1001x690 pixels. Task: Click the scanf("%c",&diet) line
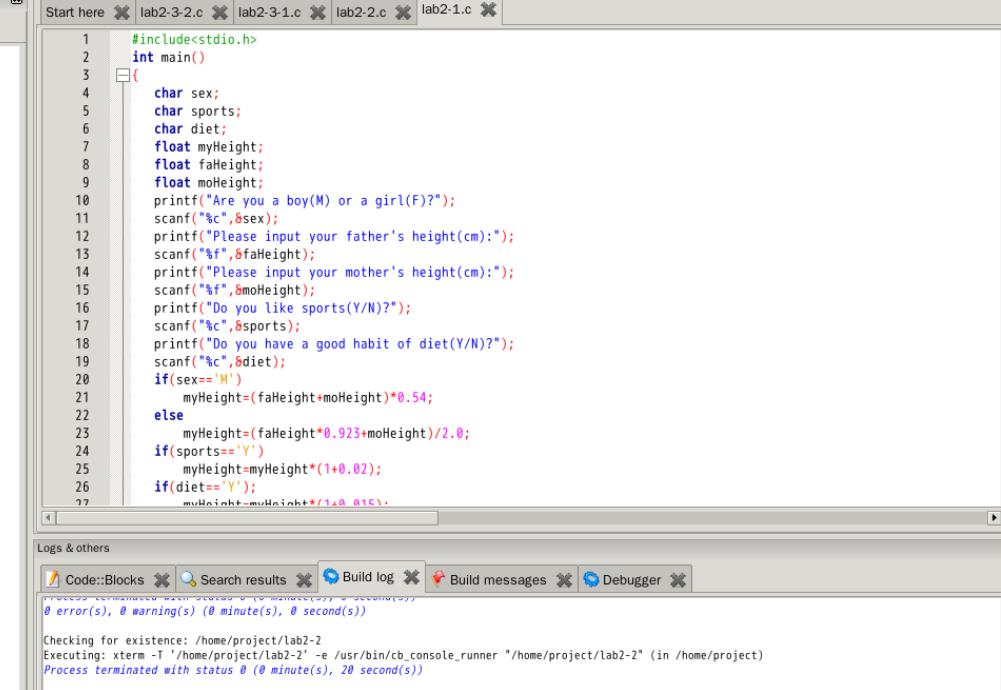pos(220,361)
